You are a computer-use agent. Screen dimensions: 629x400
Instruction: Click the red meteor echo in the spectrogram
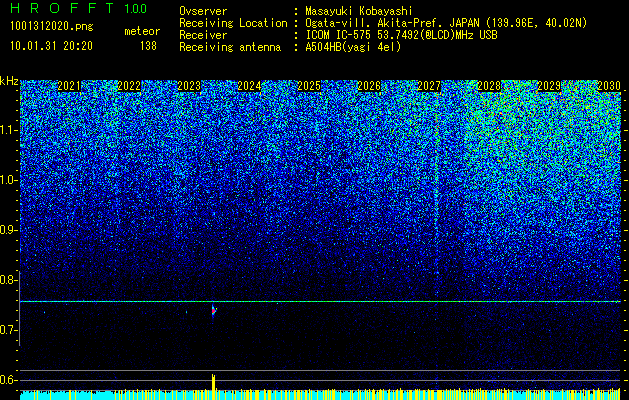click(x=214, y=311)
